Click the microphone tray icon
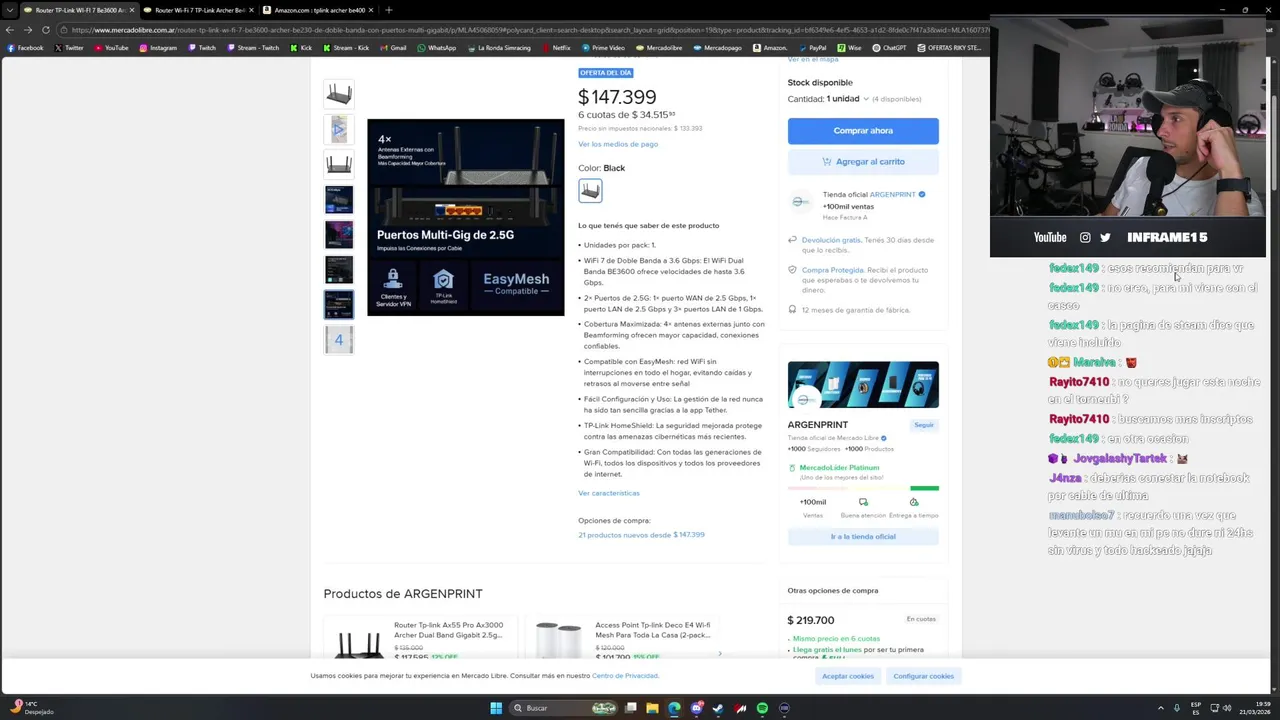 click(x=1177, y=708)
